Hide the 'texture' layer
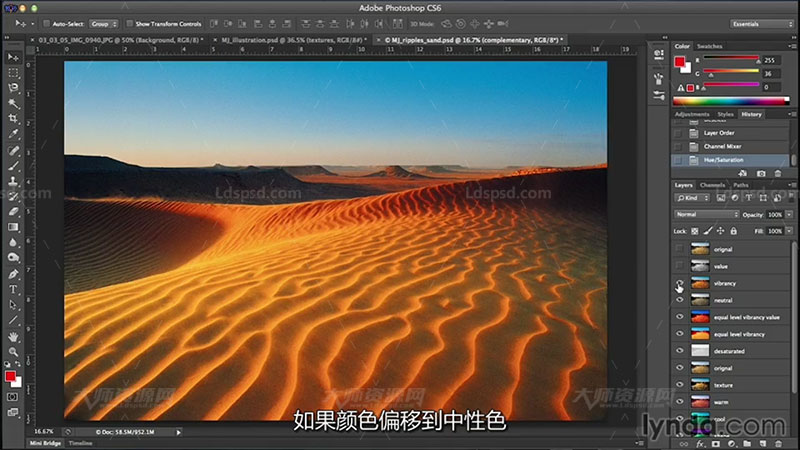 click(x=679, y=385)
